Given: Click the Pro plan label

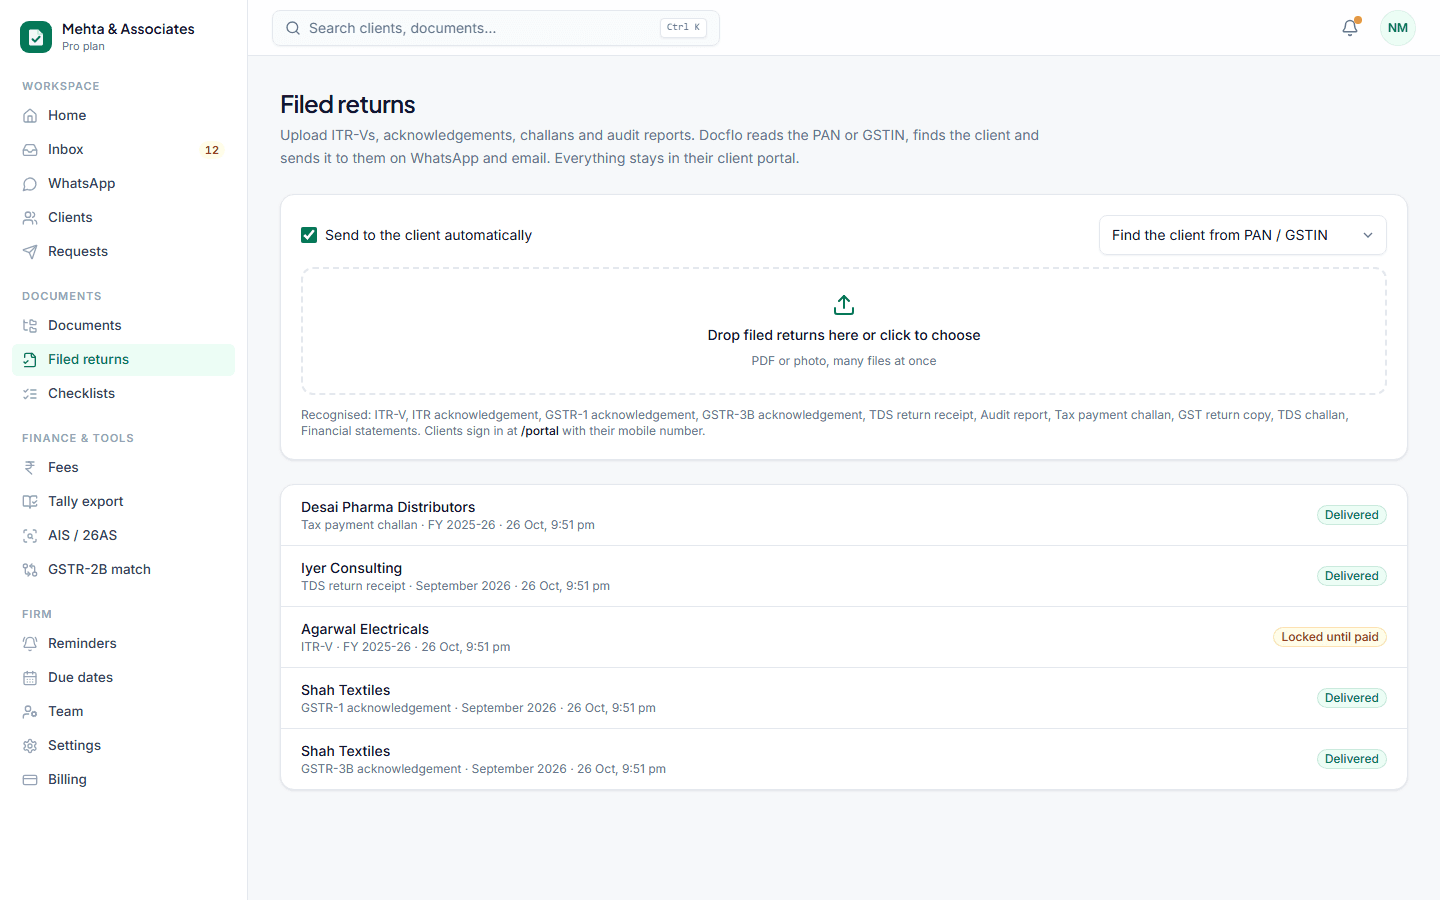Looking at the screenshot, I should (x=83, y=46).
